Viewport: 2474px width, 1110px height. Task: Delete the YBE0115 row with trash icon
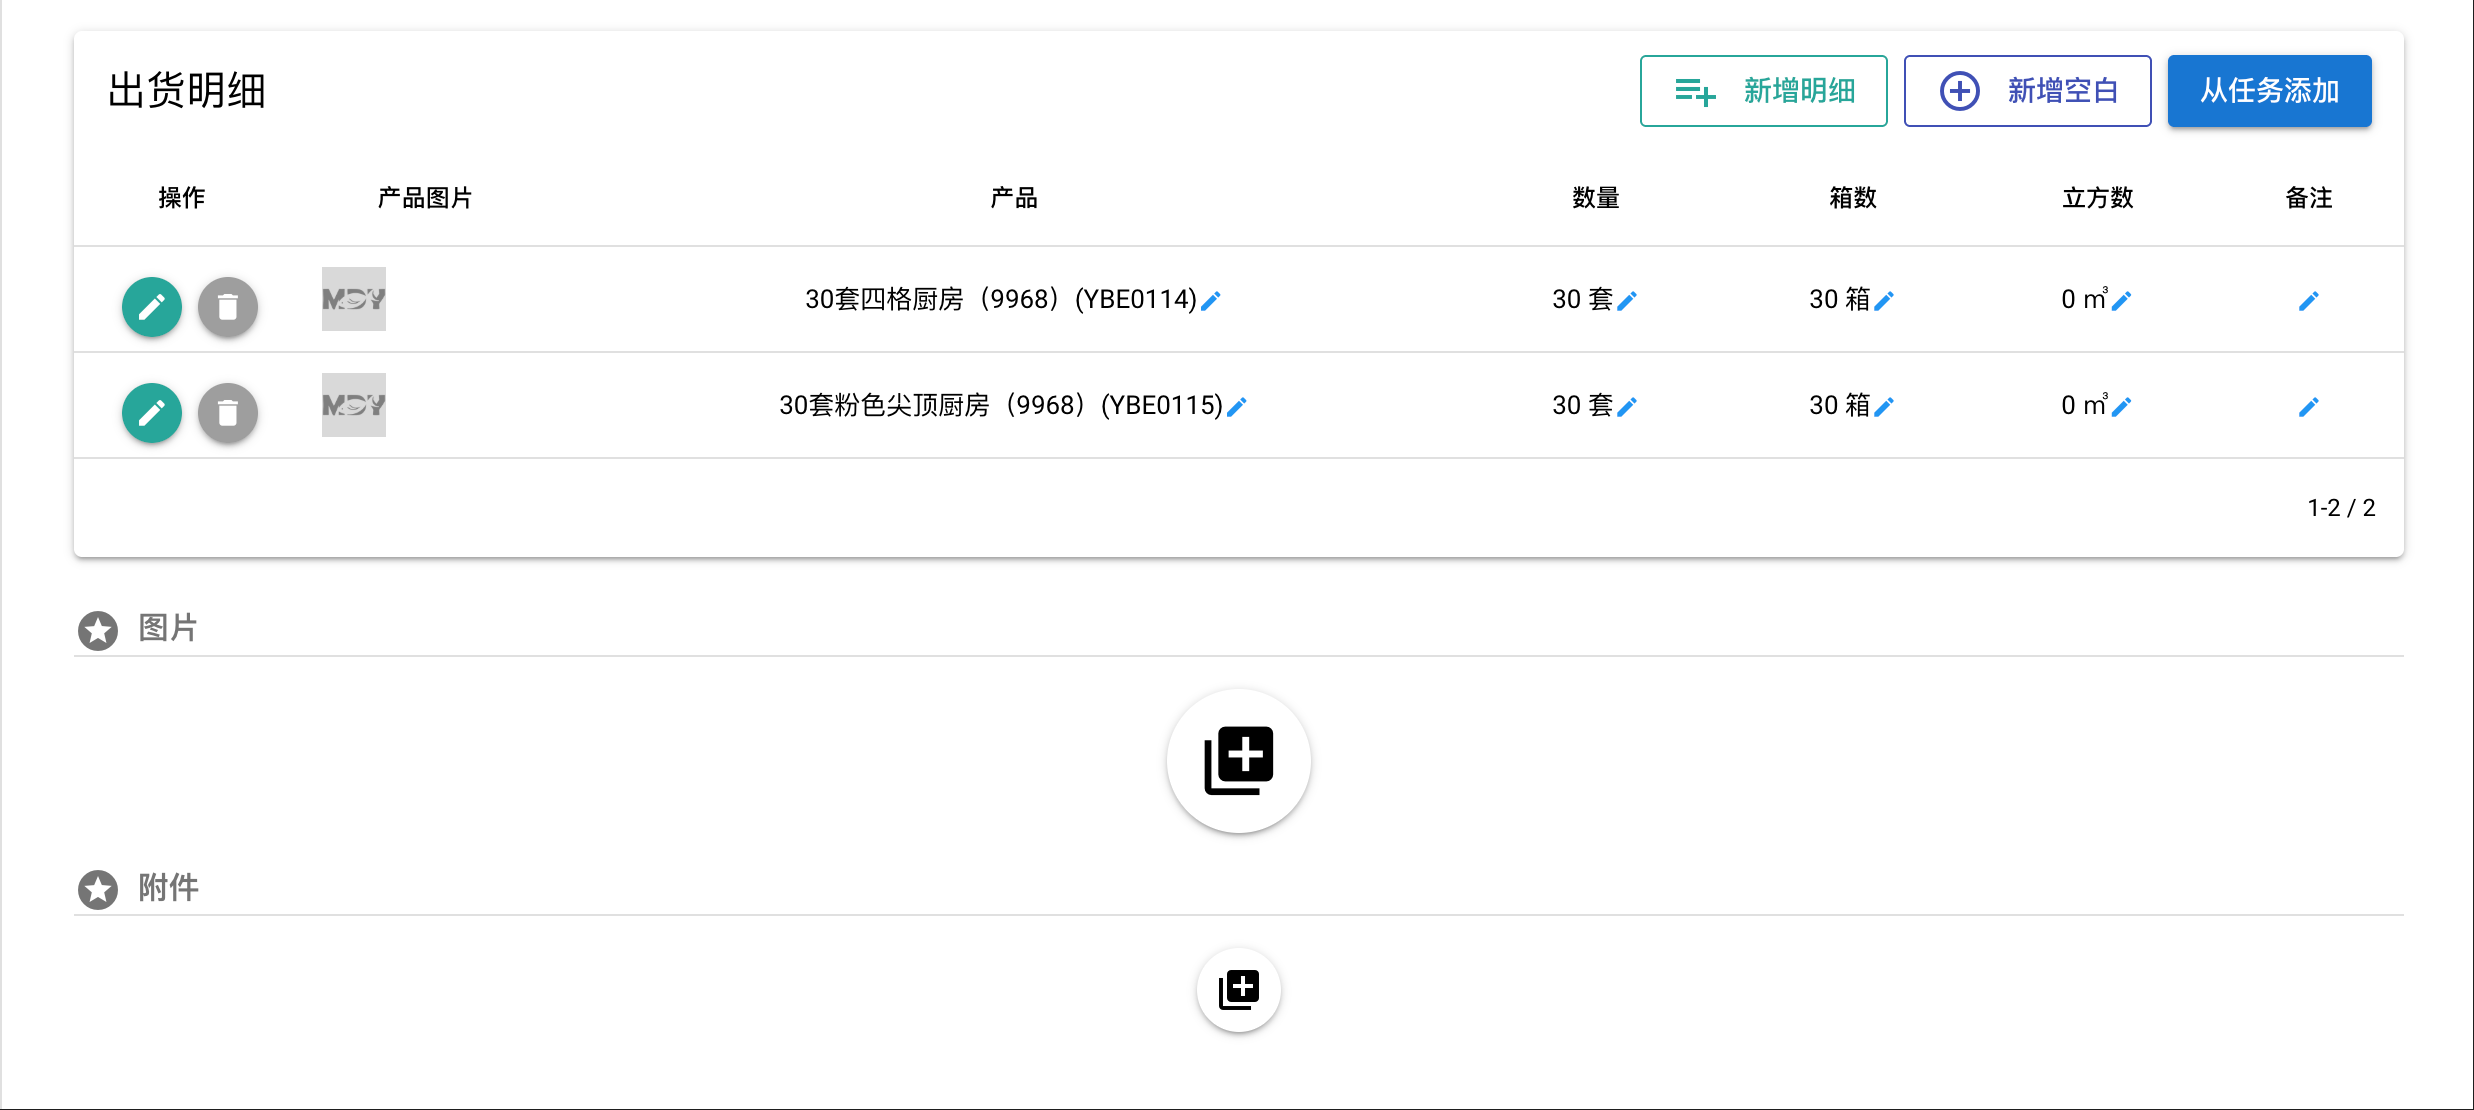[228, 412]
